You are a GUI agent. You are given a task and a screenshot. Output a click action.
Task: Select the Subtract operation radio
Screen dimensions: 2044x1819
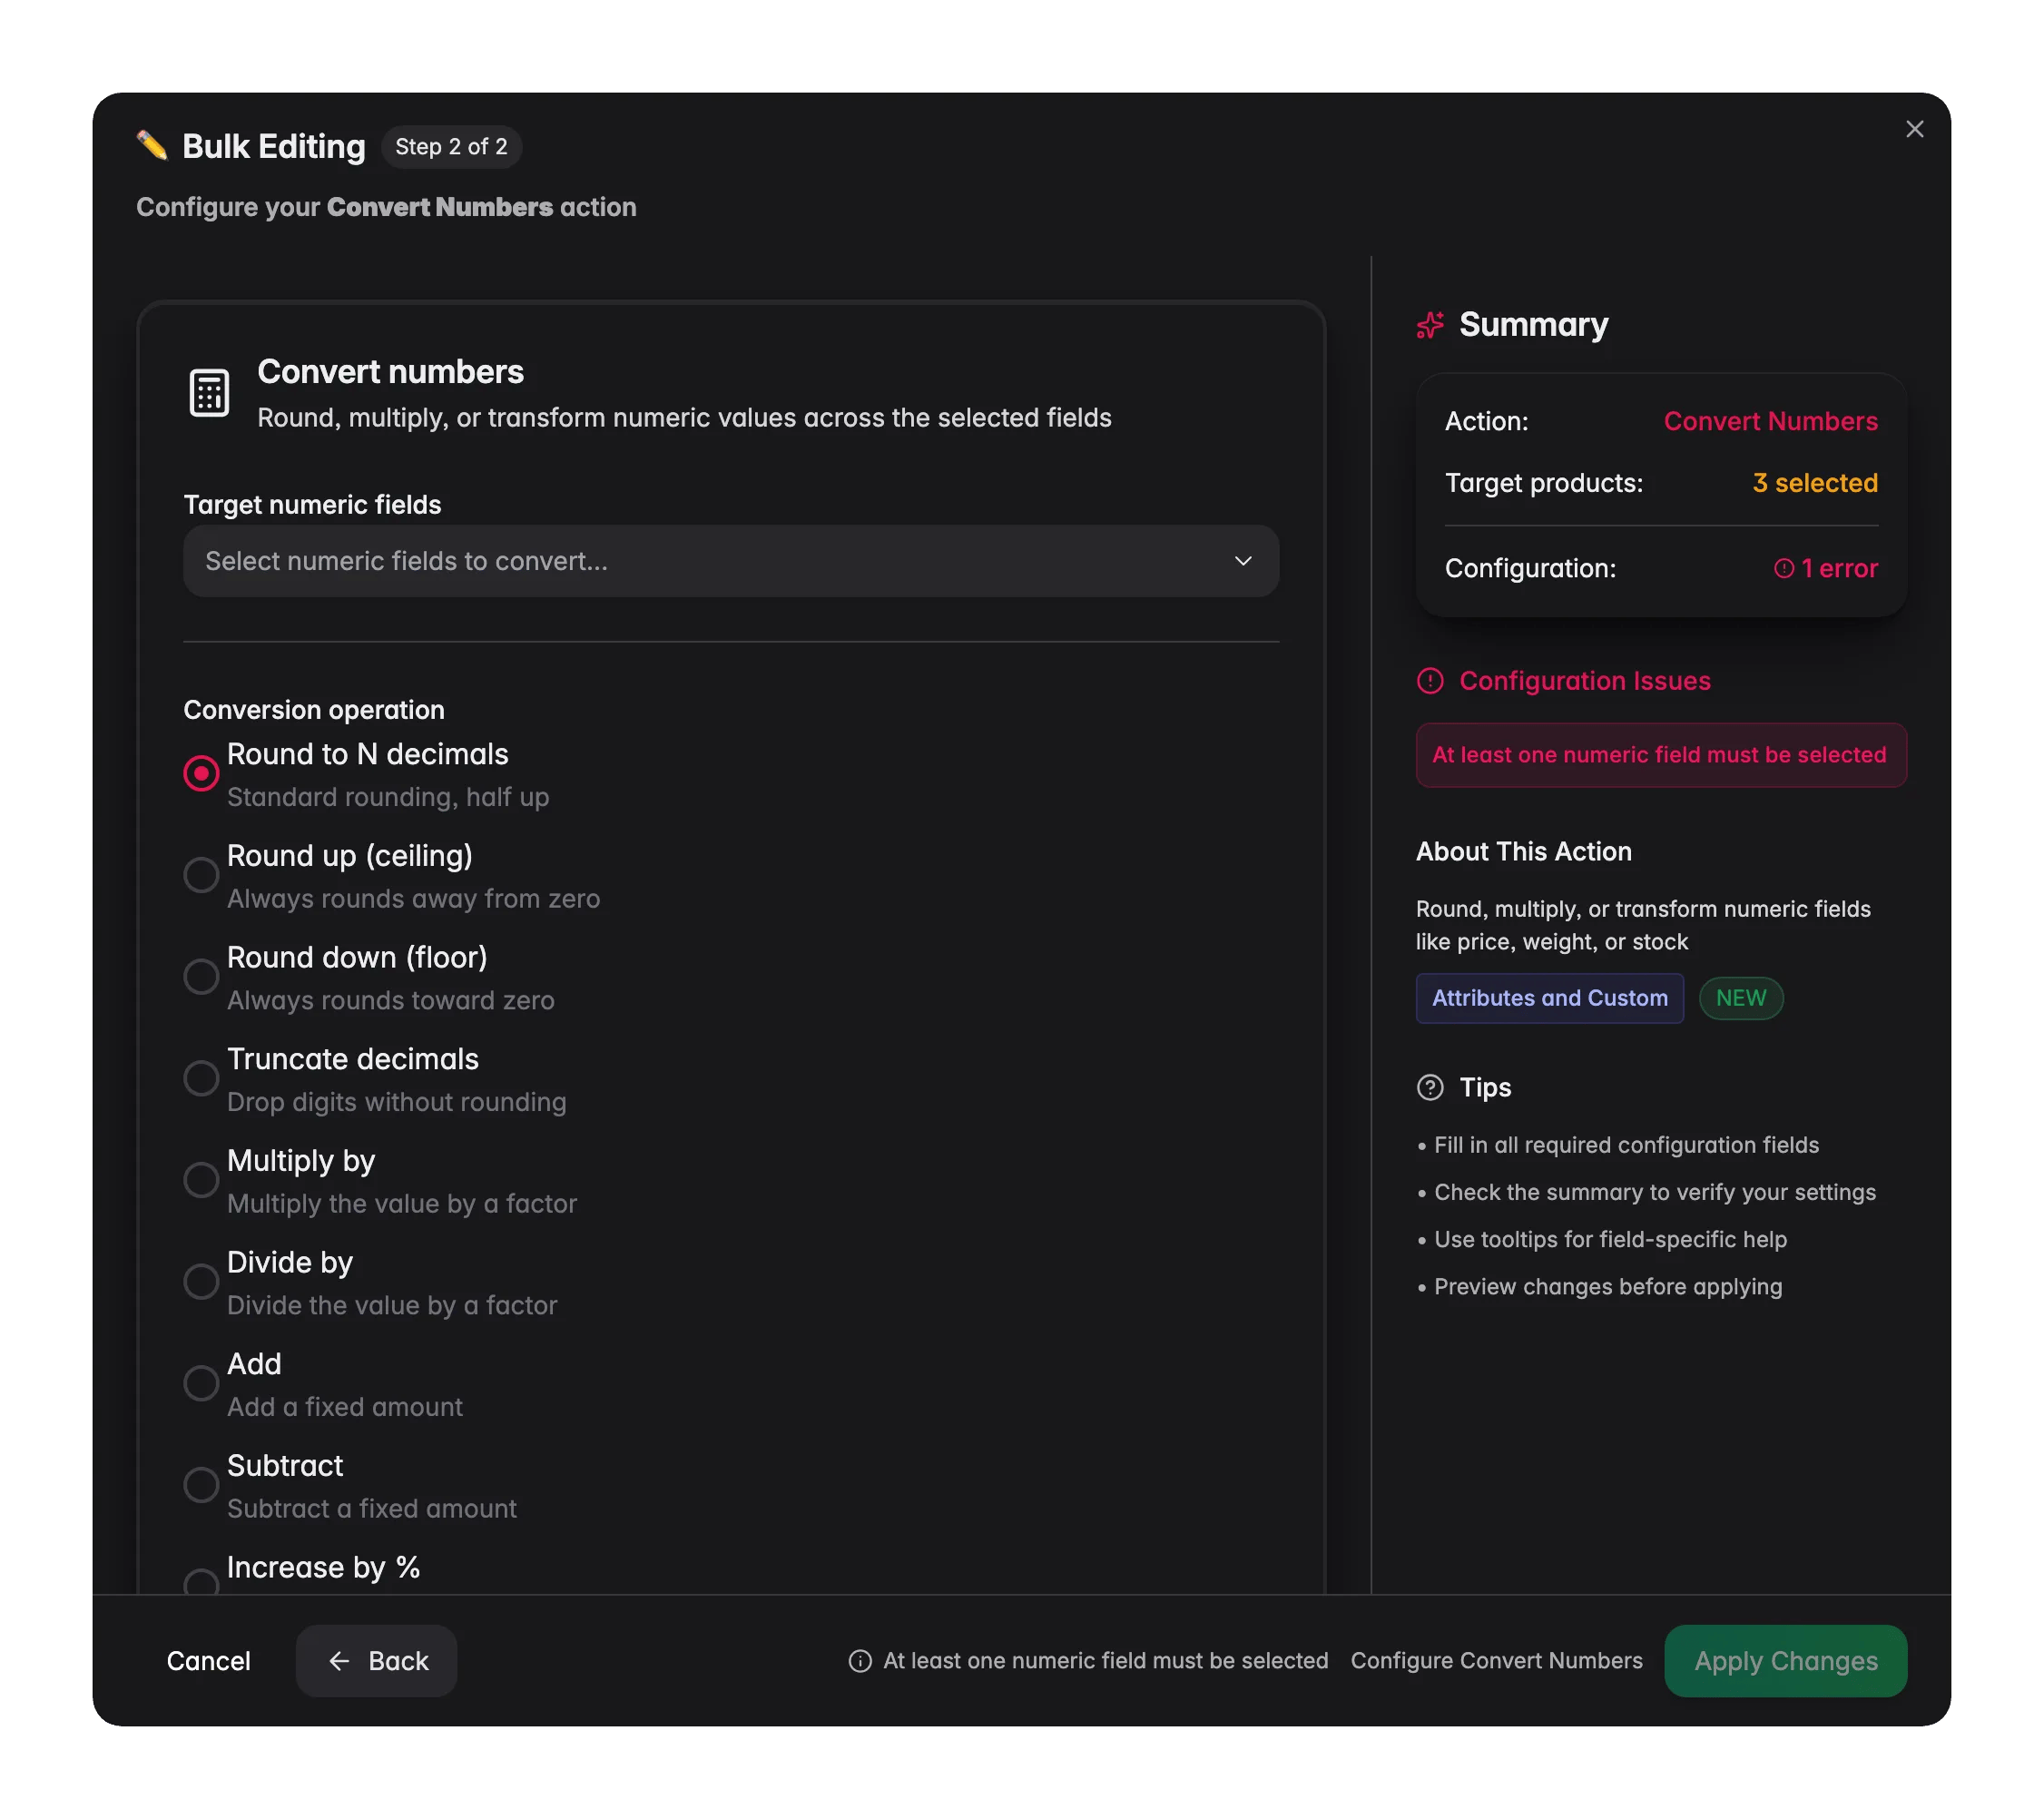coord(201,1485)
